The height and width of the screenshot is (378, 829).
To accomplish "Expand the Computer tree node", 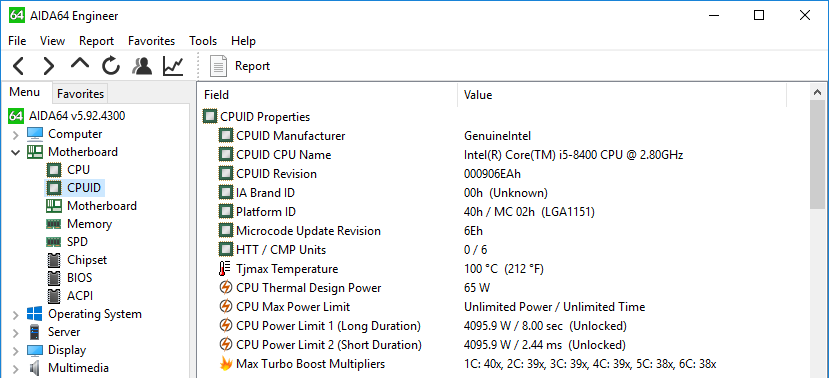I will point(15,135).
